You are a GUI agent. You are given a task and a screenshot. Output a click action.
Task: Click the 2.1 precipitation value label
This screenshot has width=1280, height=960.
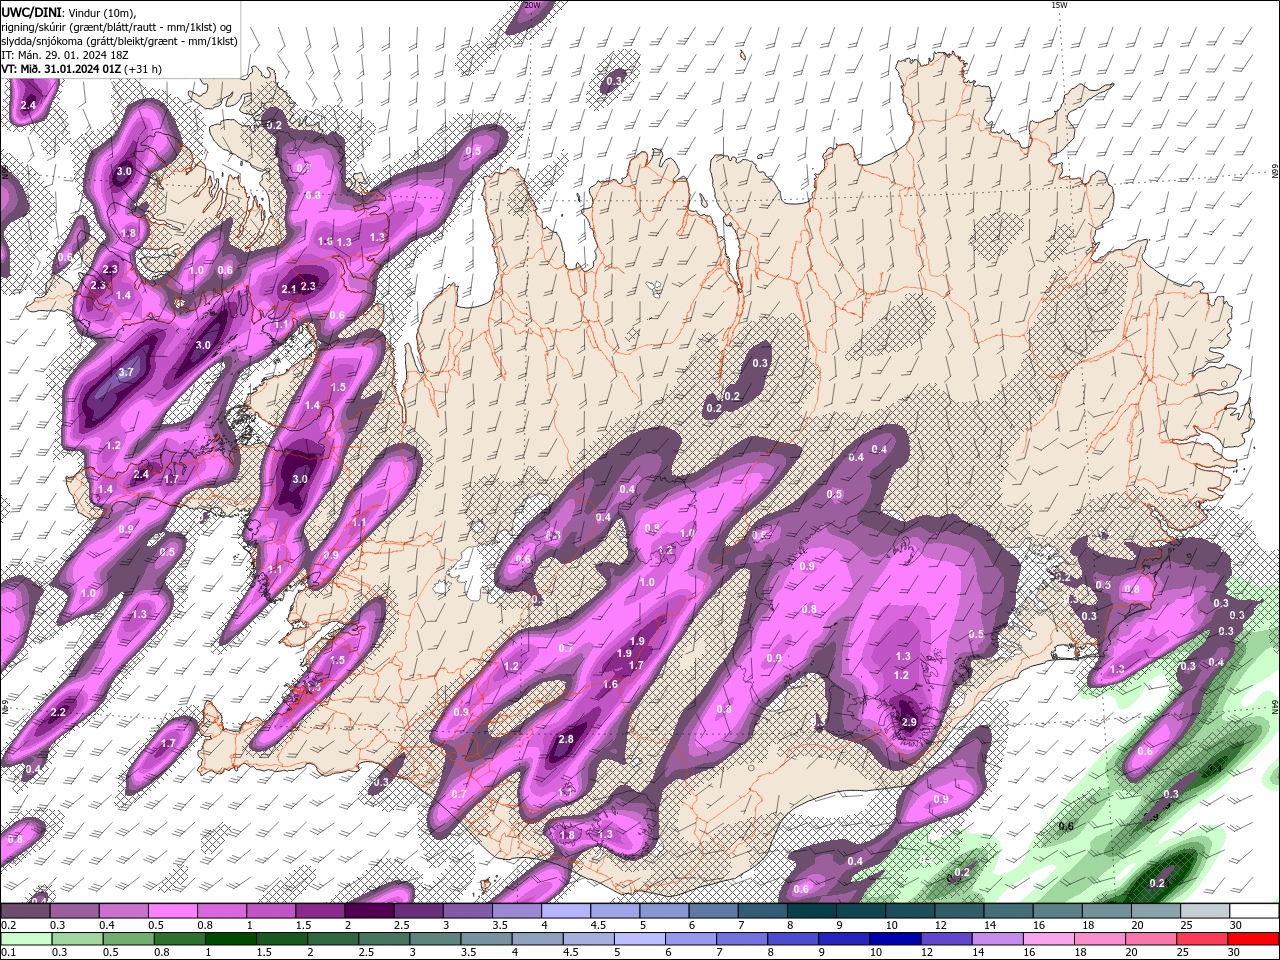click(x=289, y=288)
